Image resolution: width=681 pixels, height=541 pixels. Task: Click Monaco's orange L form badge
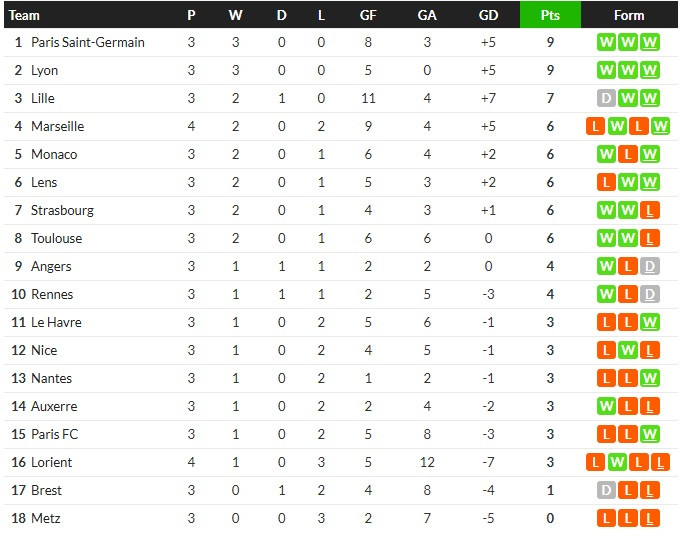click(x=628, y=155)
